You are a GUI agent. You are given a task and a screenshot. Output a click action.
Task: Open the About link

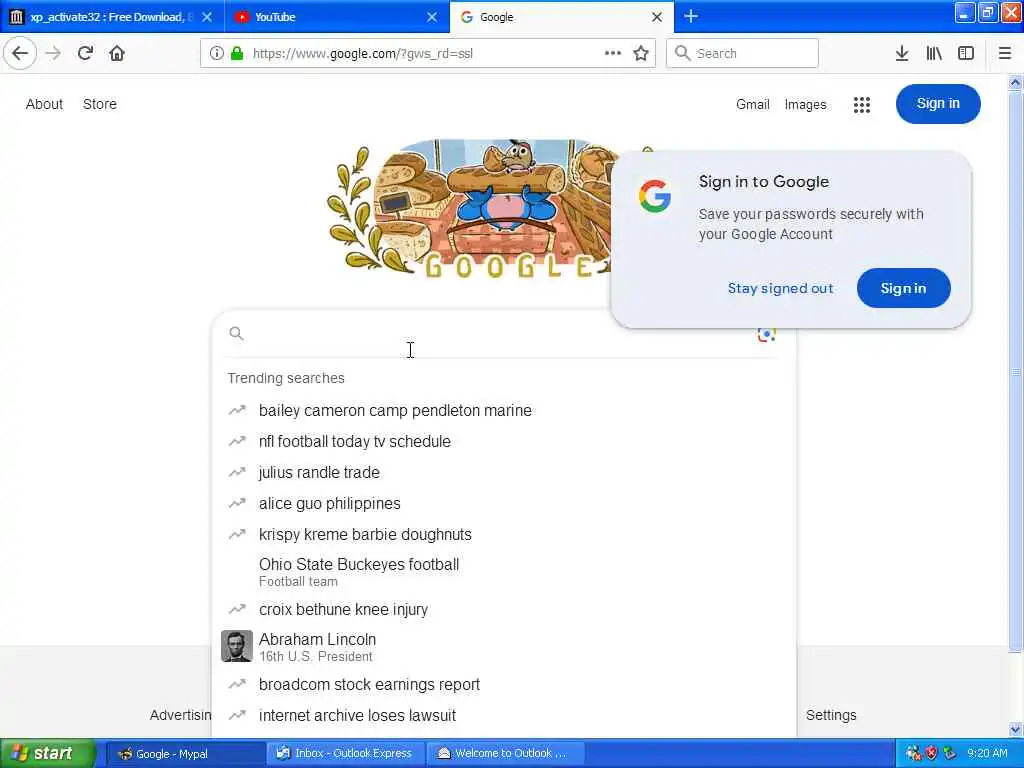pyautogui.click(x=44, y=104)
